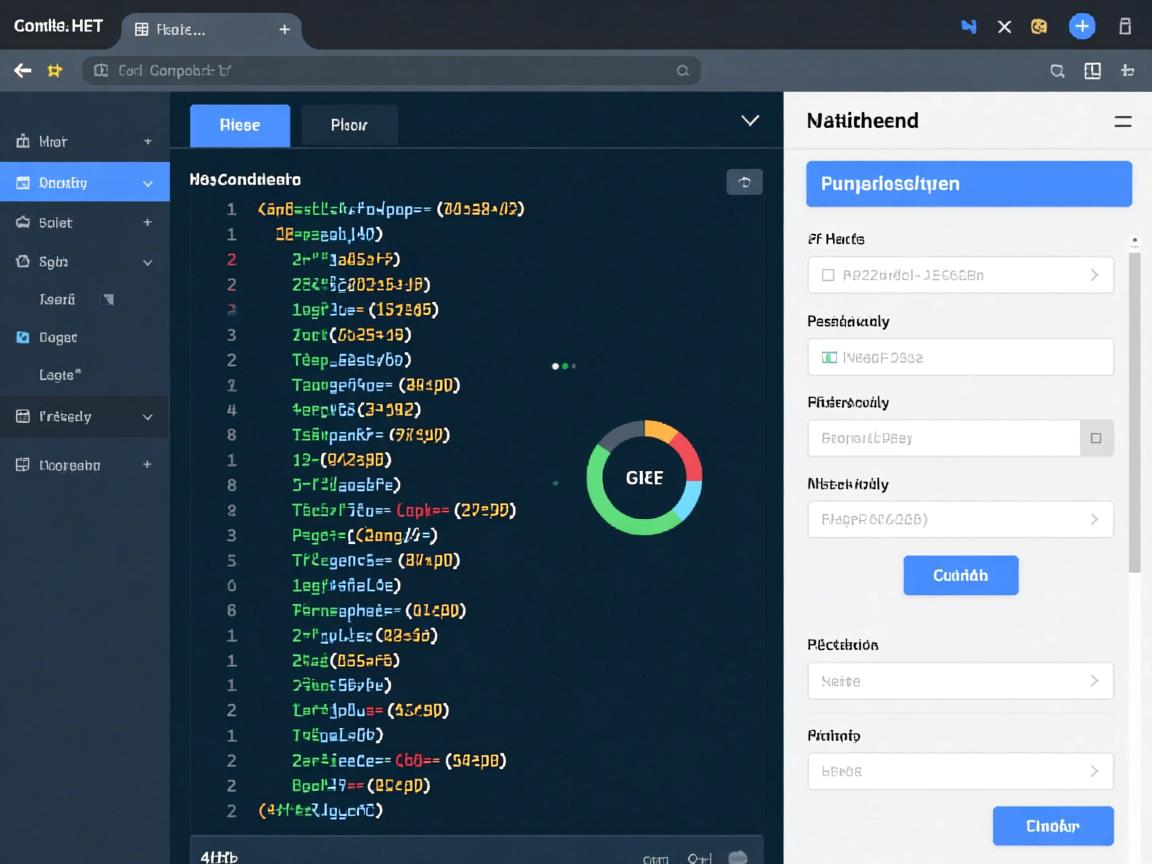Open a new tab with the plus icon
1152x864 pixels.
tap(284, 29)
